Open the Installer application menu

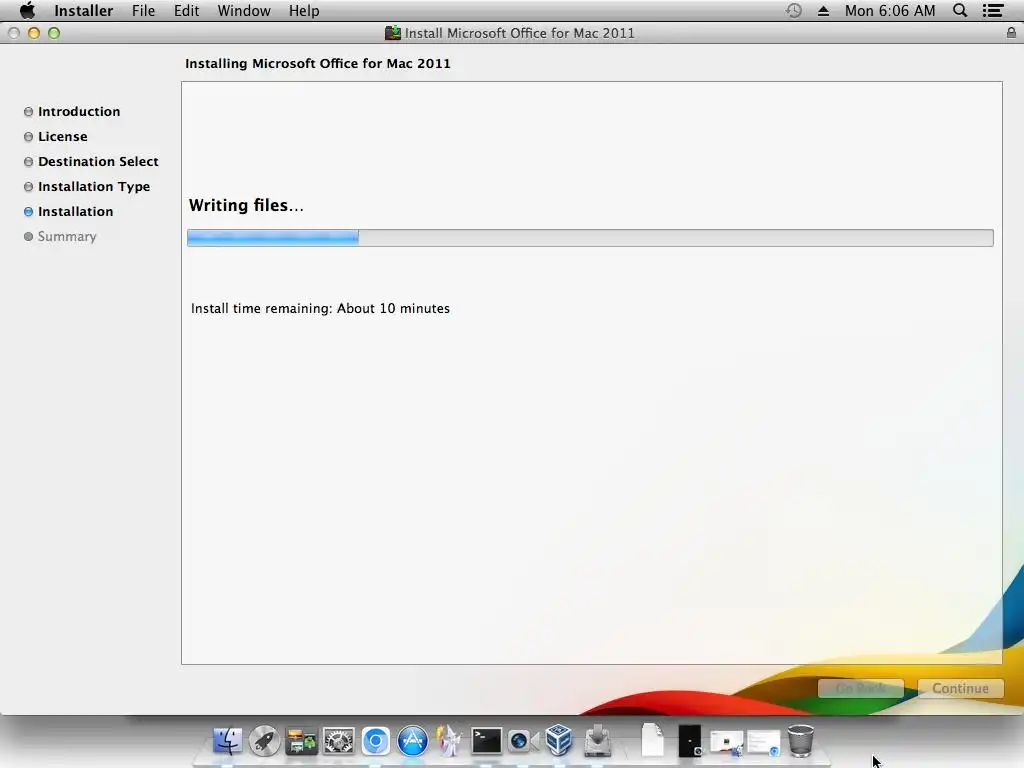[84, 10]
